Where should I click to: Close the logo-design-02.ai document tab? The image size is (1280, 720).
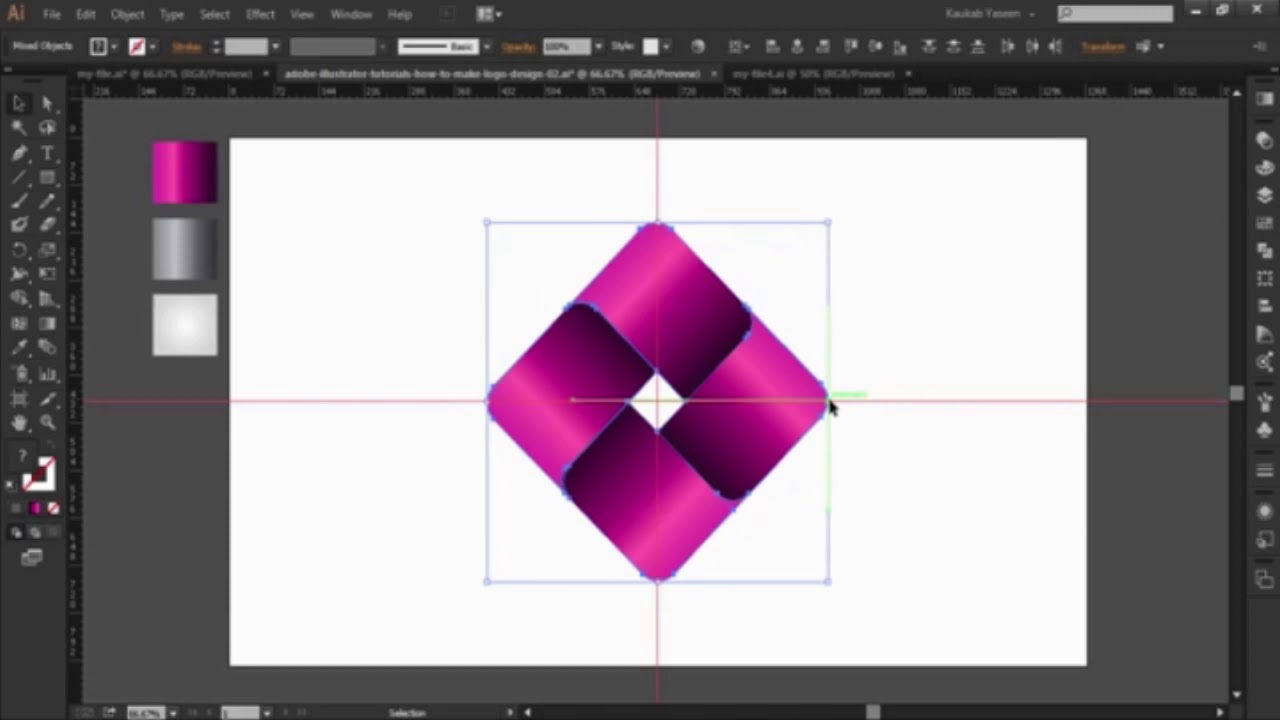713,74
